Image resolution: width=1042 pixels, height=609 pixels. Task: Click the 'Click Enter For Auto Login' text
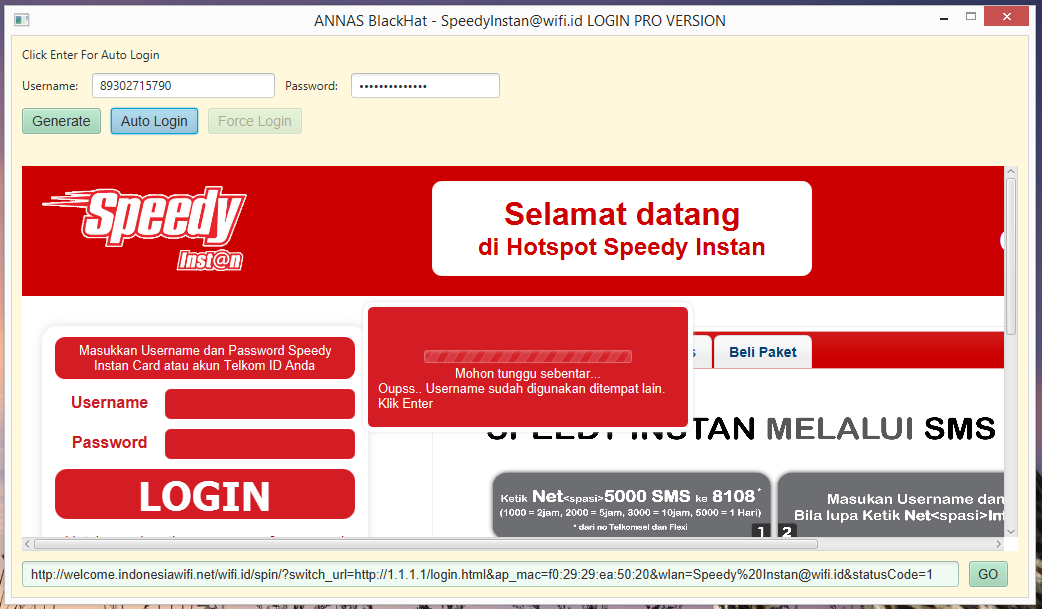coord(90,55)
